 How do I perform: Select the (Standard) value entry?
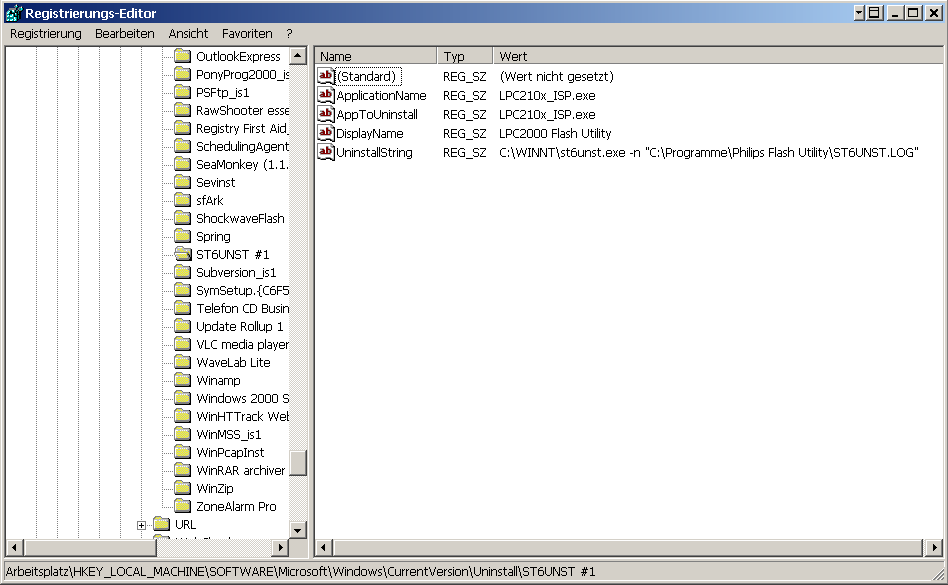coord(367,76)
